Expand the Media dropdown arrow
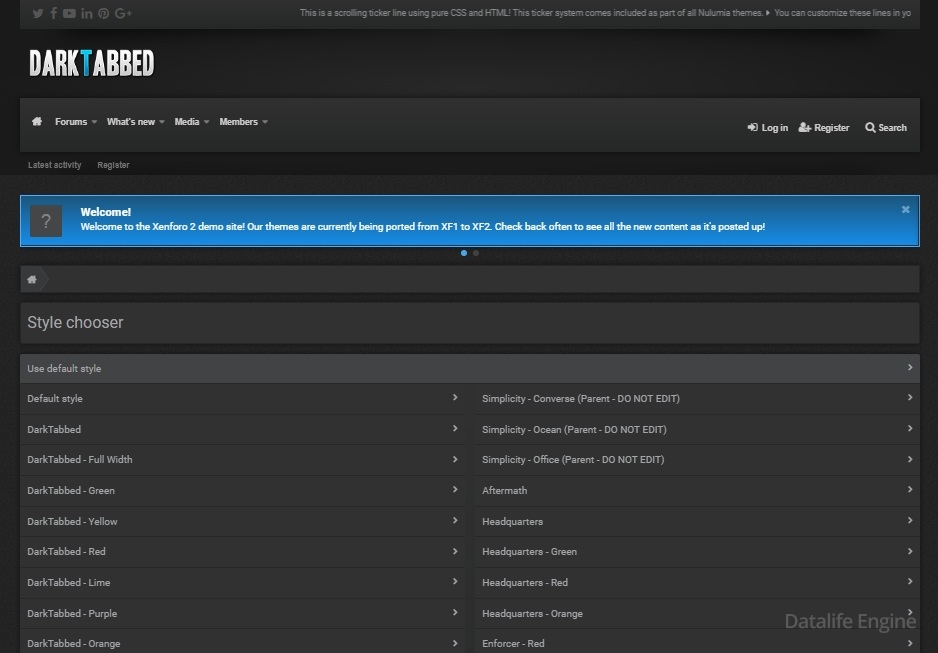Viewport: 938px width, 653px height. pos(206,122)
